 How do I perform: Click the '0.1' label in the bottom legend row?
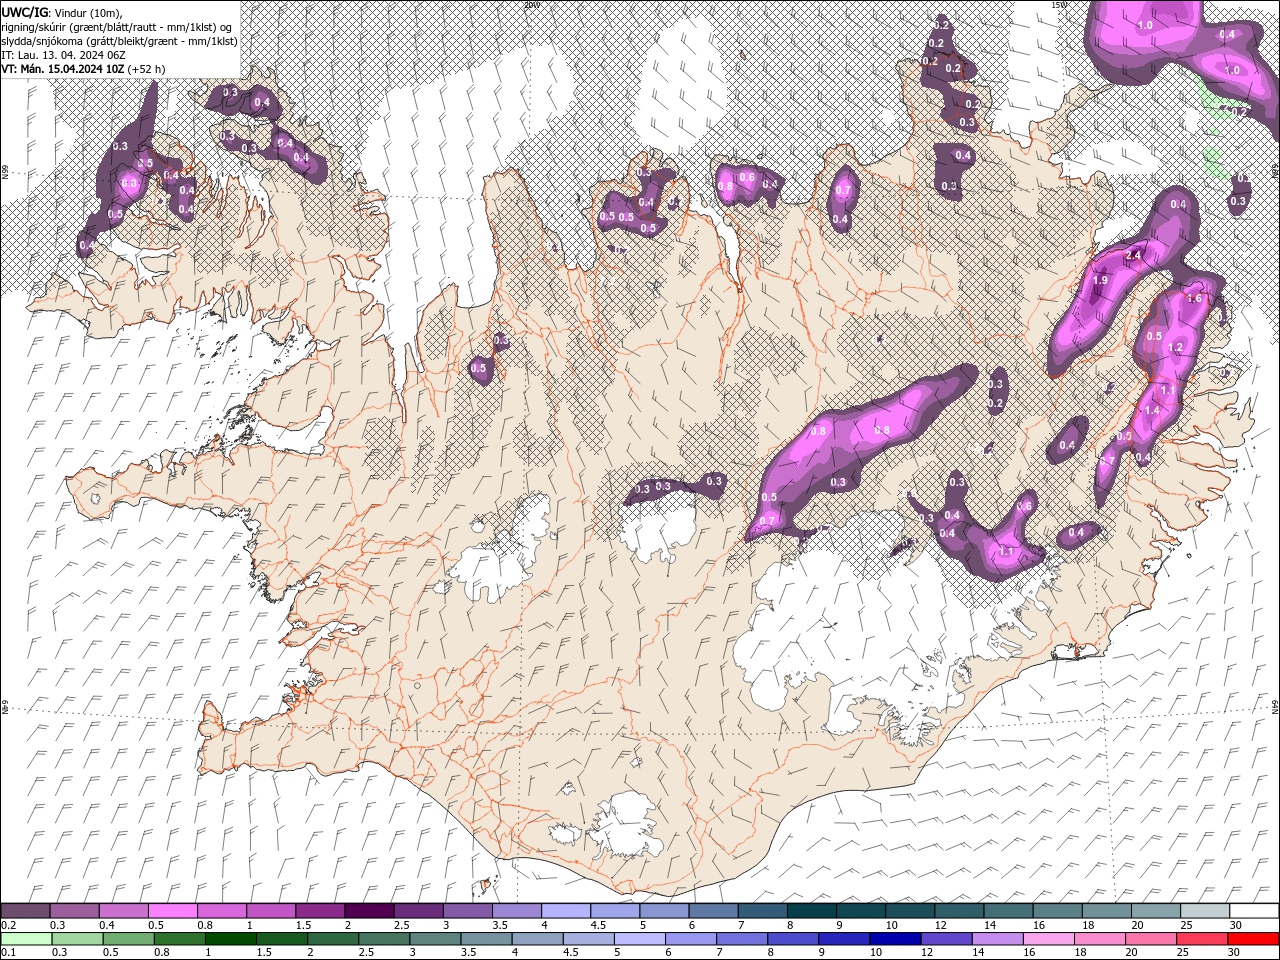click(9, 953)
